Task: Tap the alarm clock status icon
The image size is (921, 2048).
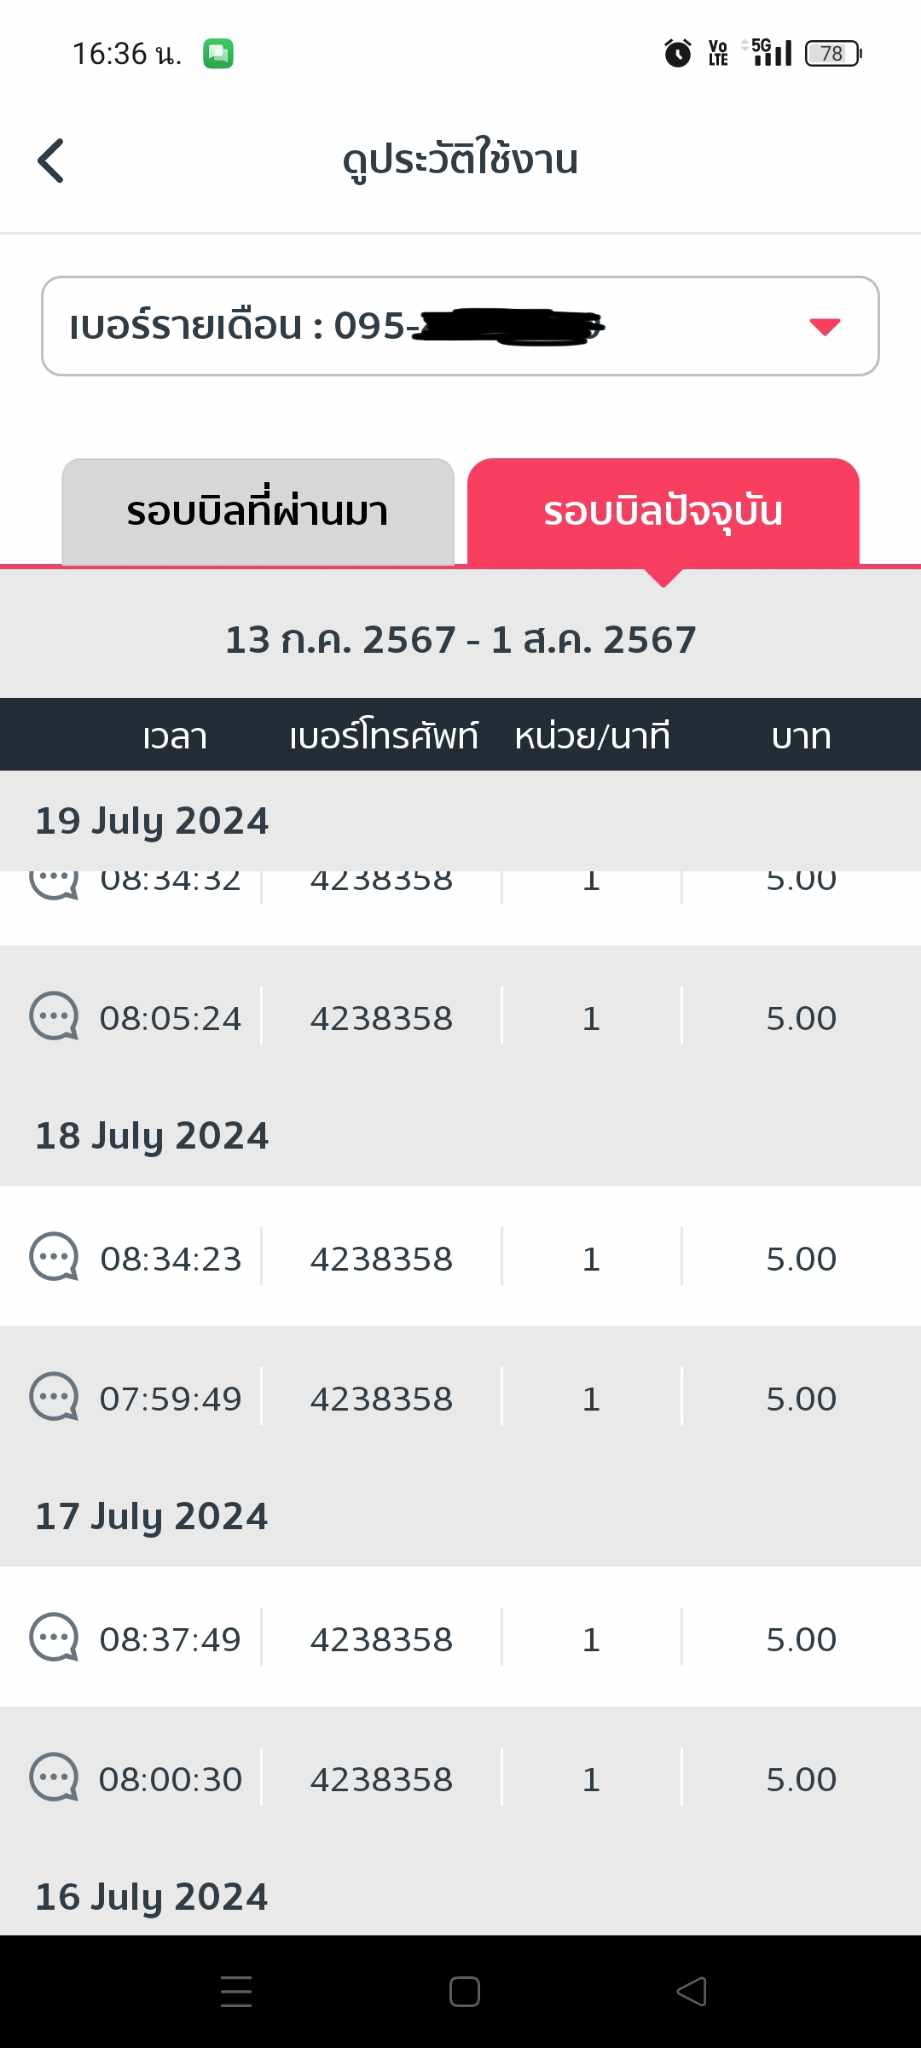Action: pyautogui.click(x=677, y=53)
